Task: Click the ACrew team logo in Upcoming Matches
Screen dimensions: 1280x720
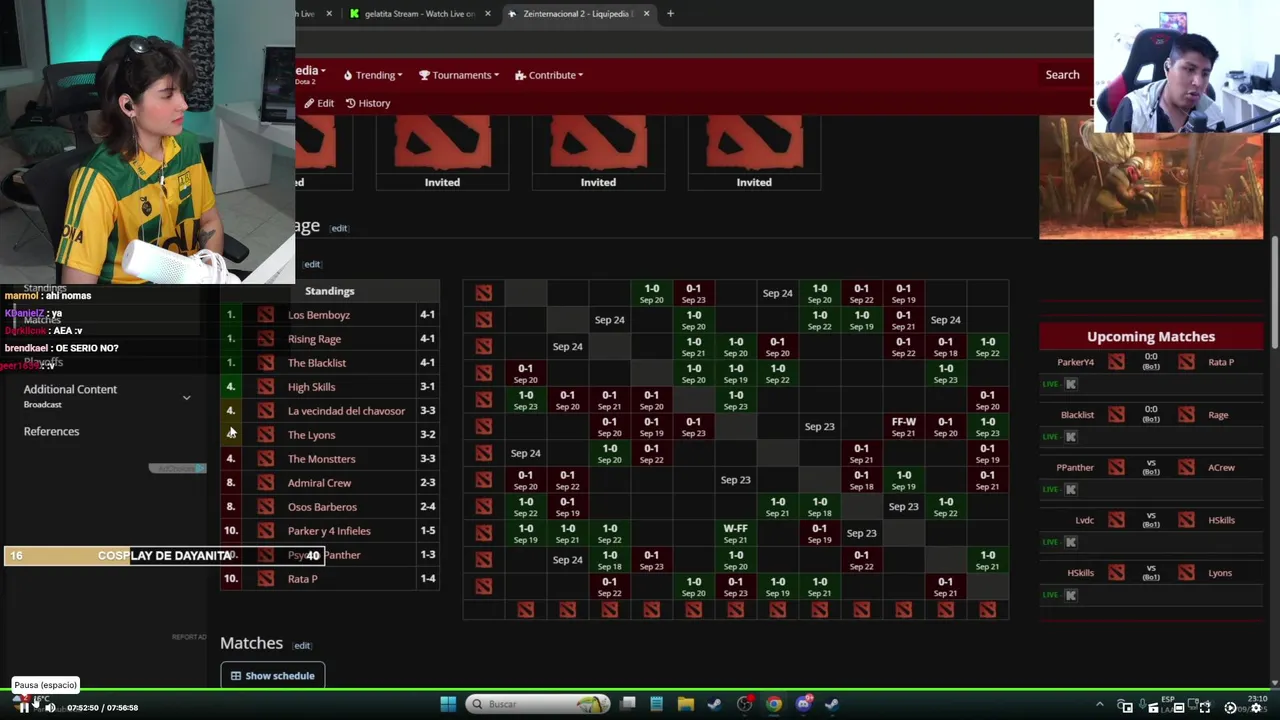Action: tap(1186, 468)
